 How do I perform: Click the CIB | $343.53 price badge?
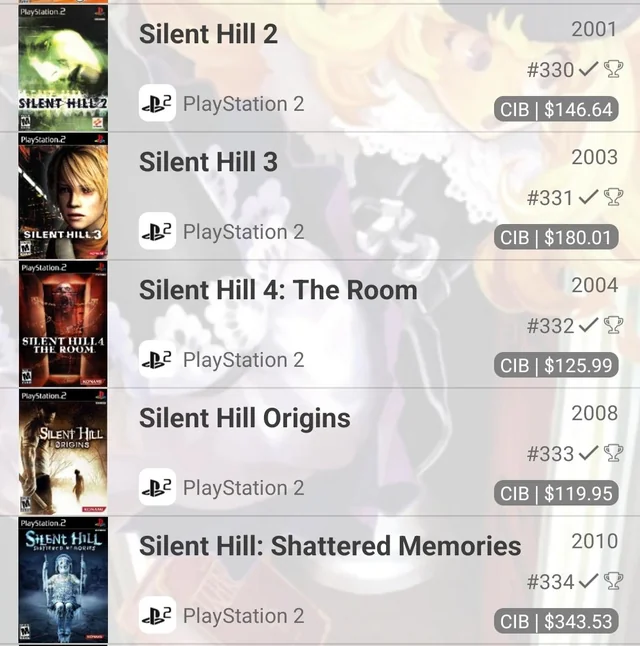pyautogui.click(x=556, y=621)
